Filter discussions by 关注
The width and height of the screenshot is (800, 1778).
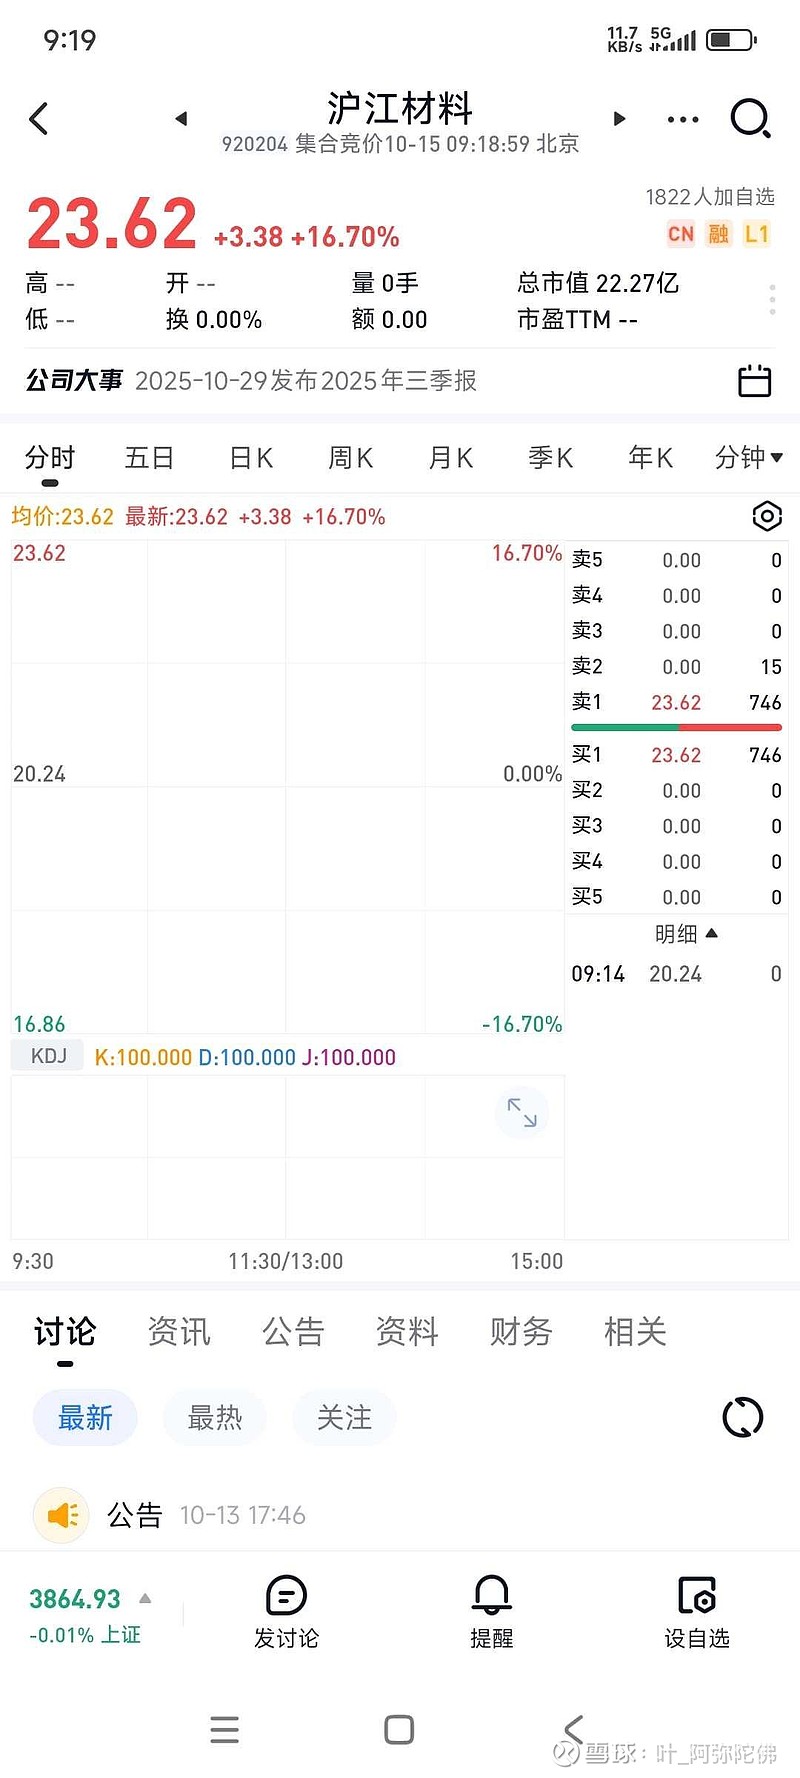click(344, 1417)
